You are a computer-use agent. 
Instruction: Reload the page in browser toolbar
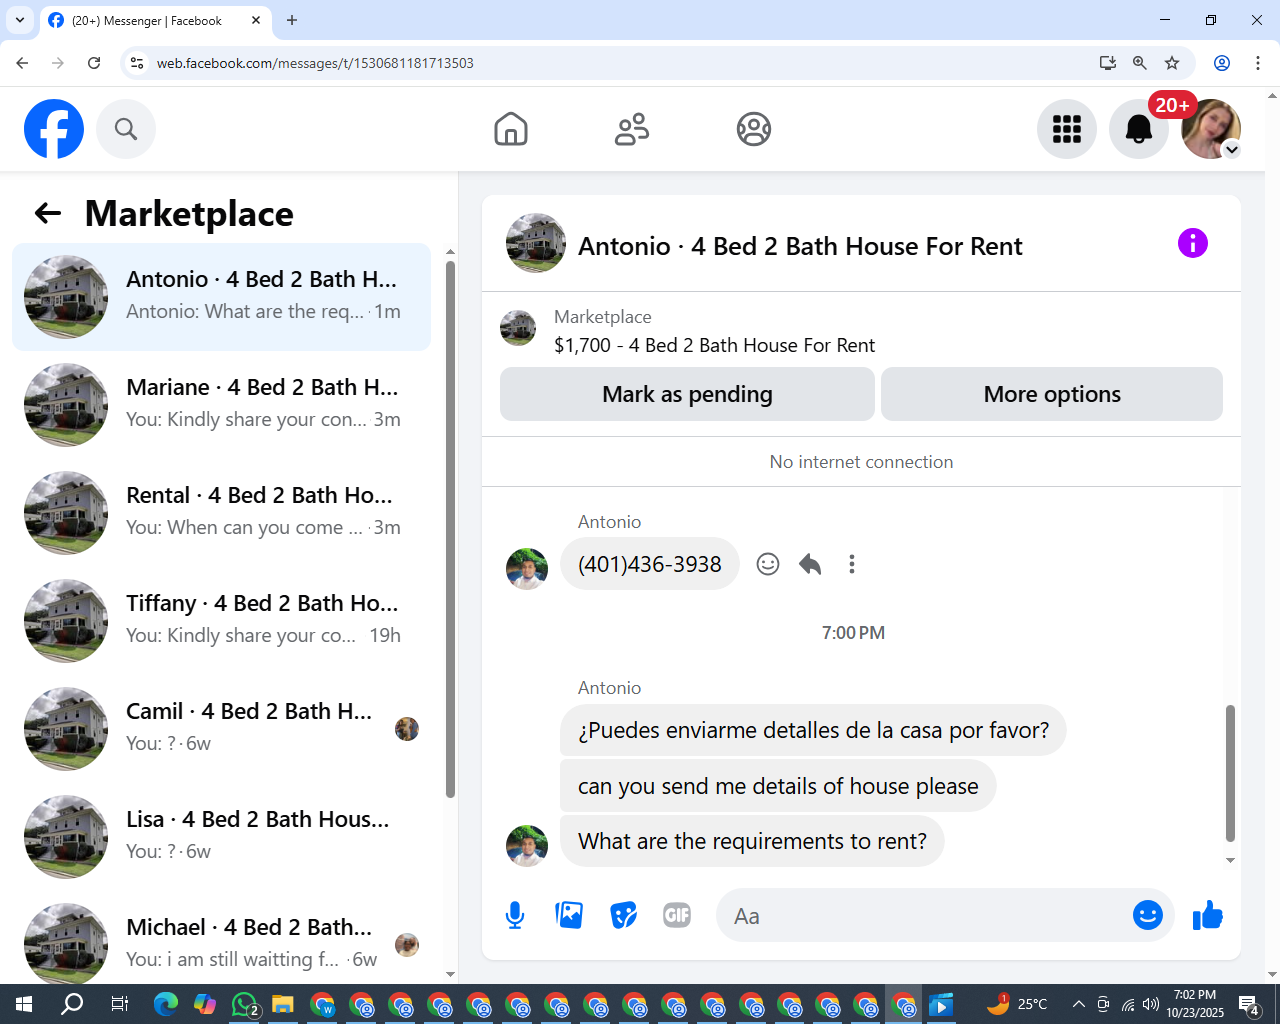coord(94,63)
